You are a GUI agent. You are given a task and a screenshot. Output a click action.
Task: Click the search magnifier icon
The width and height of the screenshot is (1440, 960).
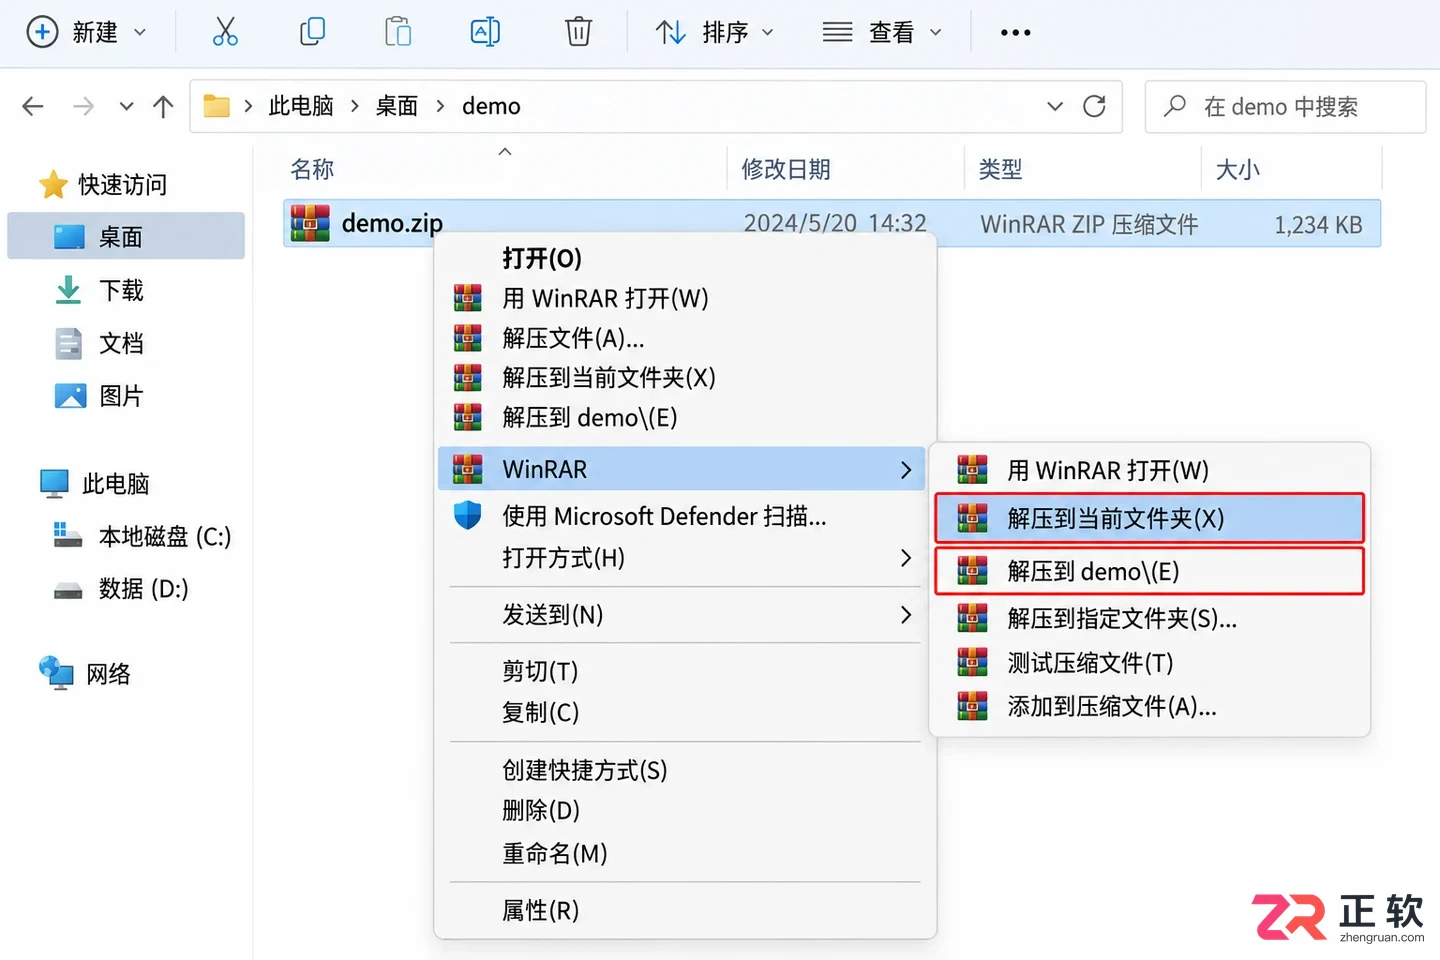tap(1175, 106)
